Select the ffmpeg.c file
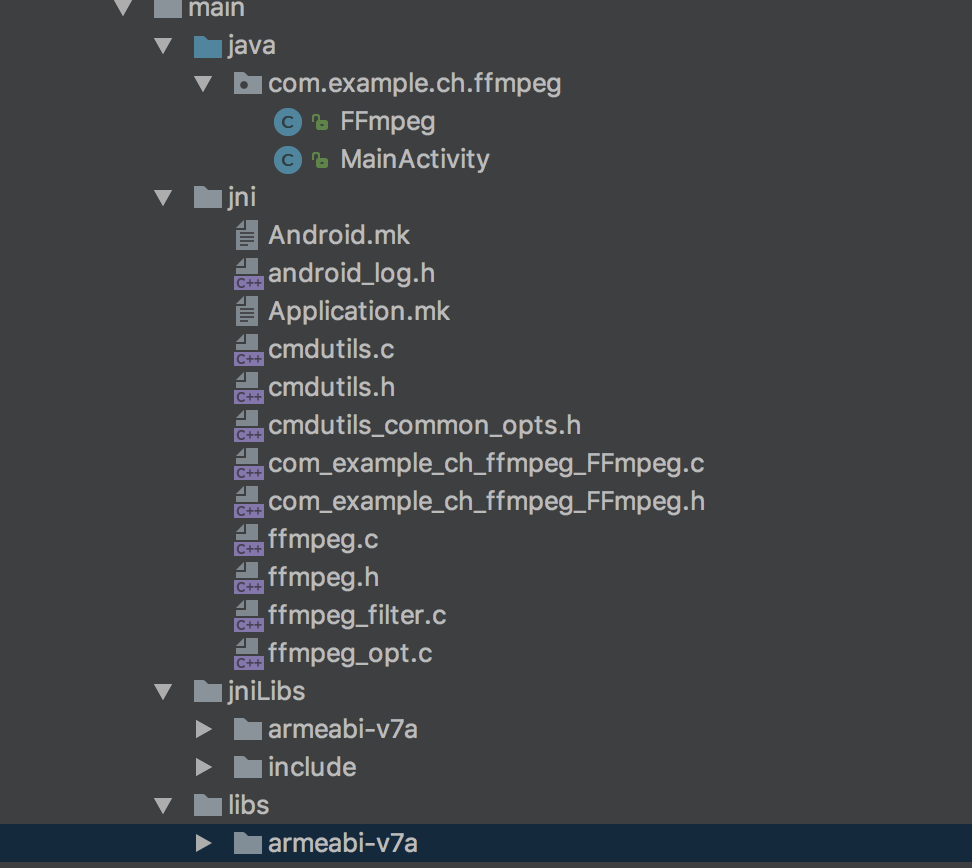This screenshot has height=868, width=972. click(x=322, y=540)
